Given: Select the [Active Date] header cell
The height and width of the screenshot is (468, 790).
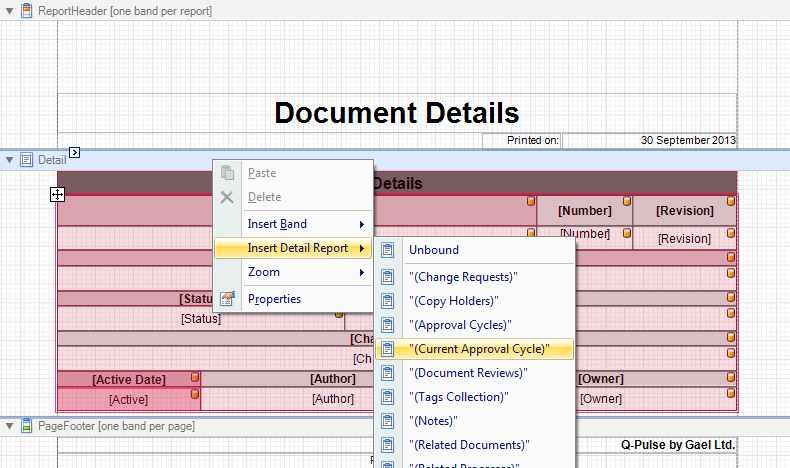Looking at the screenshot, I should coord(129,379).
